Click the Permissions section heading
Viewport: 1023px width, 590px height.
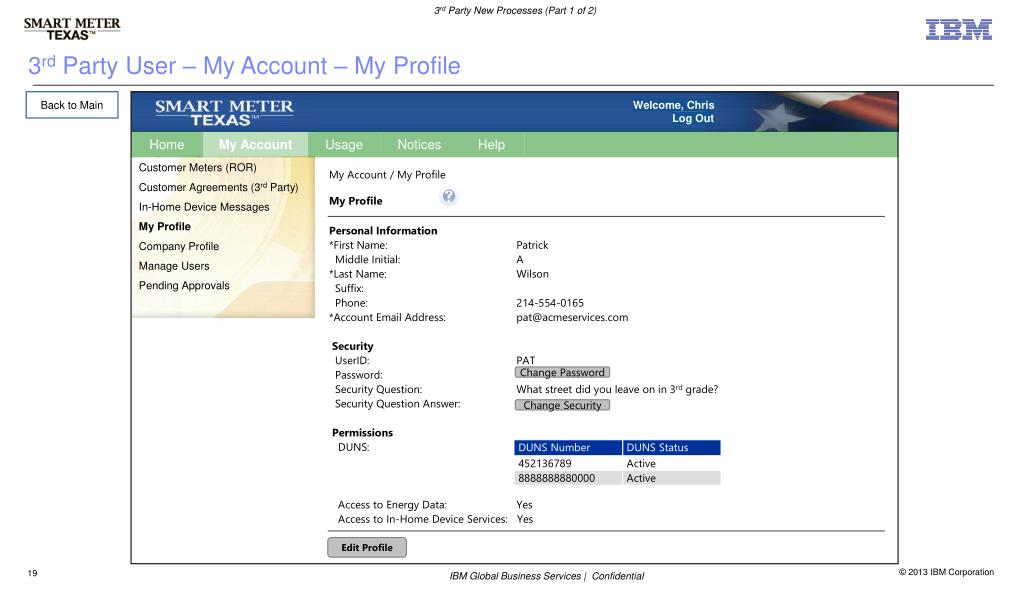coord(362,433)
